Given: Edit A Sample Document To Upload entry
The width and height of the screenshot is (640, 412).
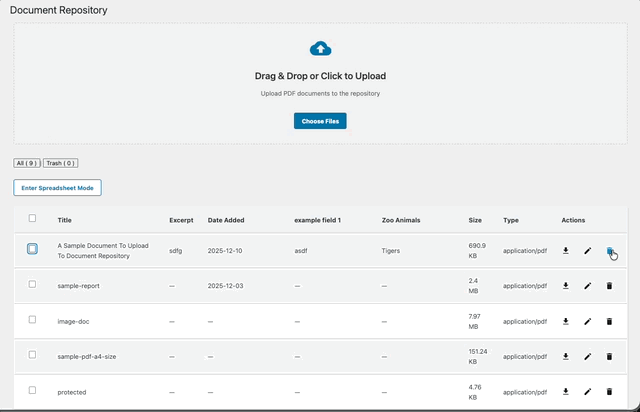Looking at the screenshot, I should coord(588,251).
